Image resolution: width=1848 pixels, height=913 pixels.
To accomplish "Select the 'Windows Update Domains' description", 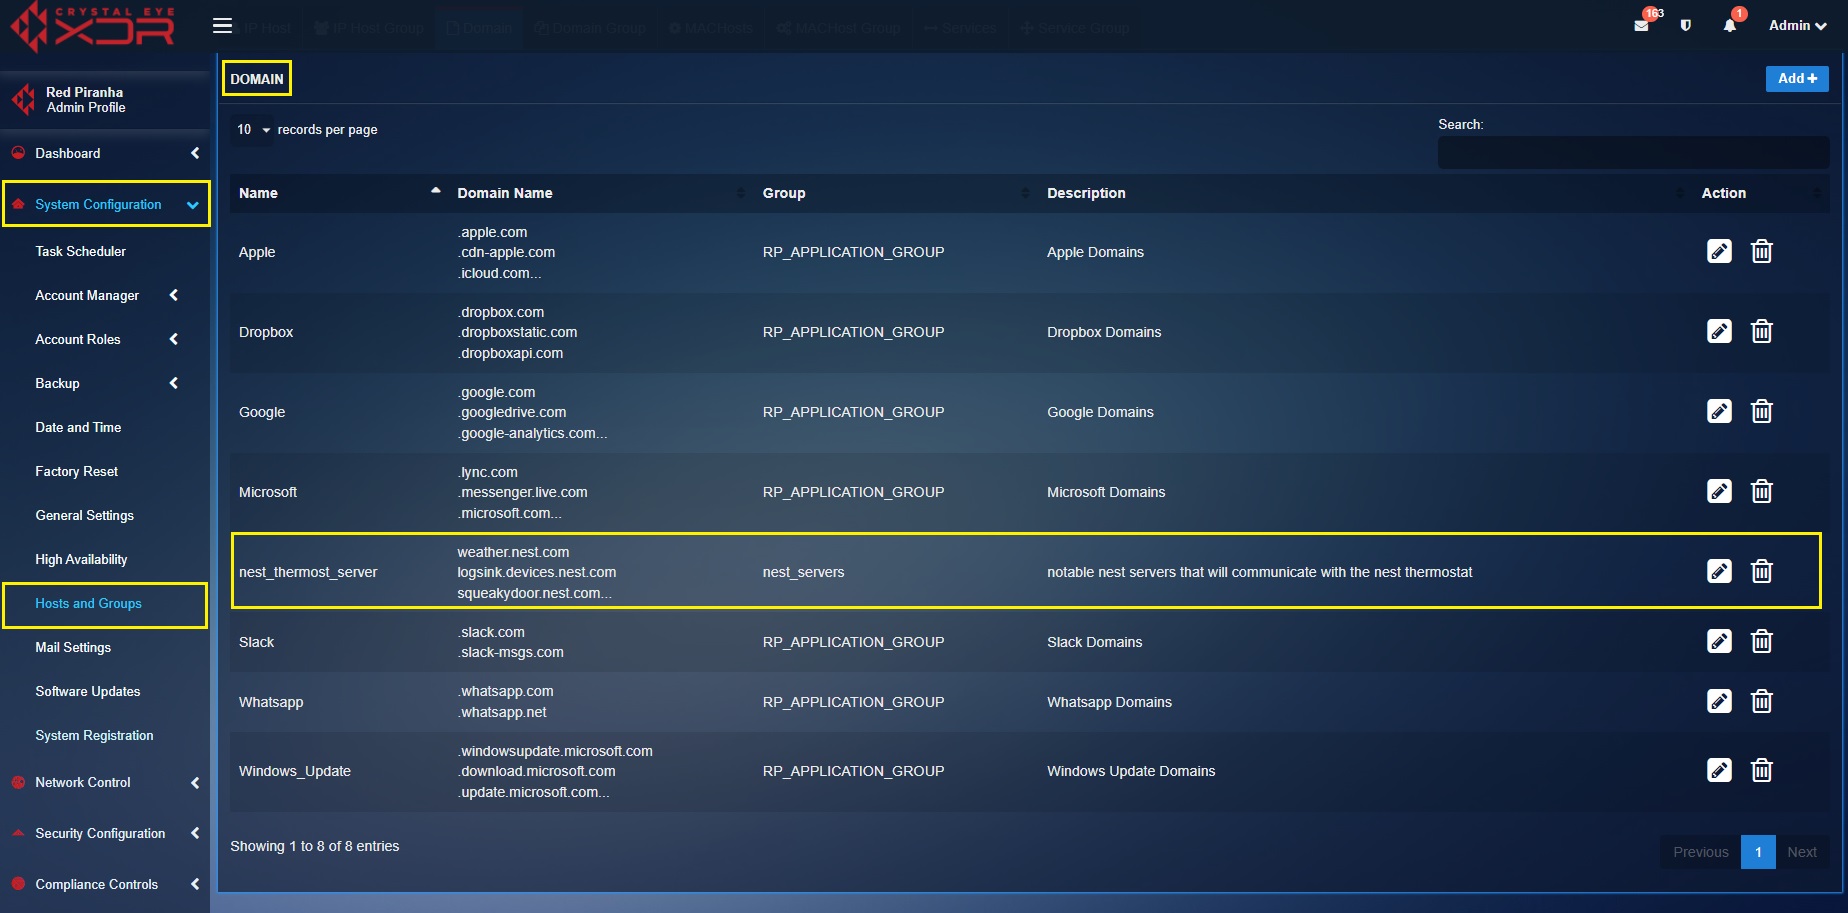I will pos(1131,771).
